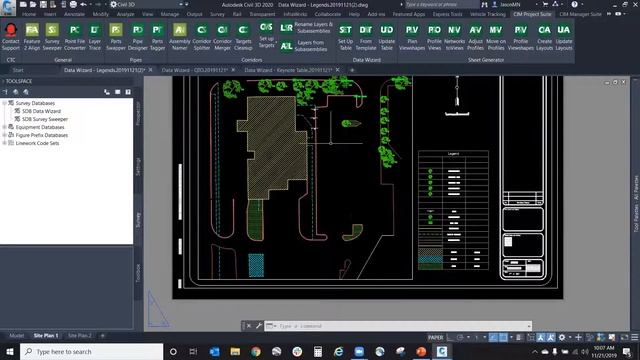Click the Windows taskbar search box
Image resolution: width=640 pixels, height=360 pixels.
[91, 351]
